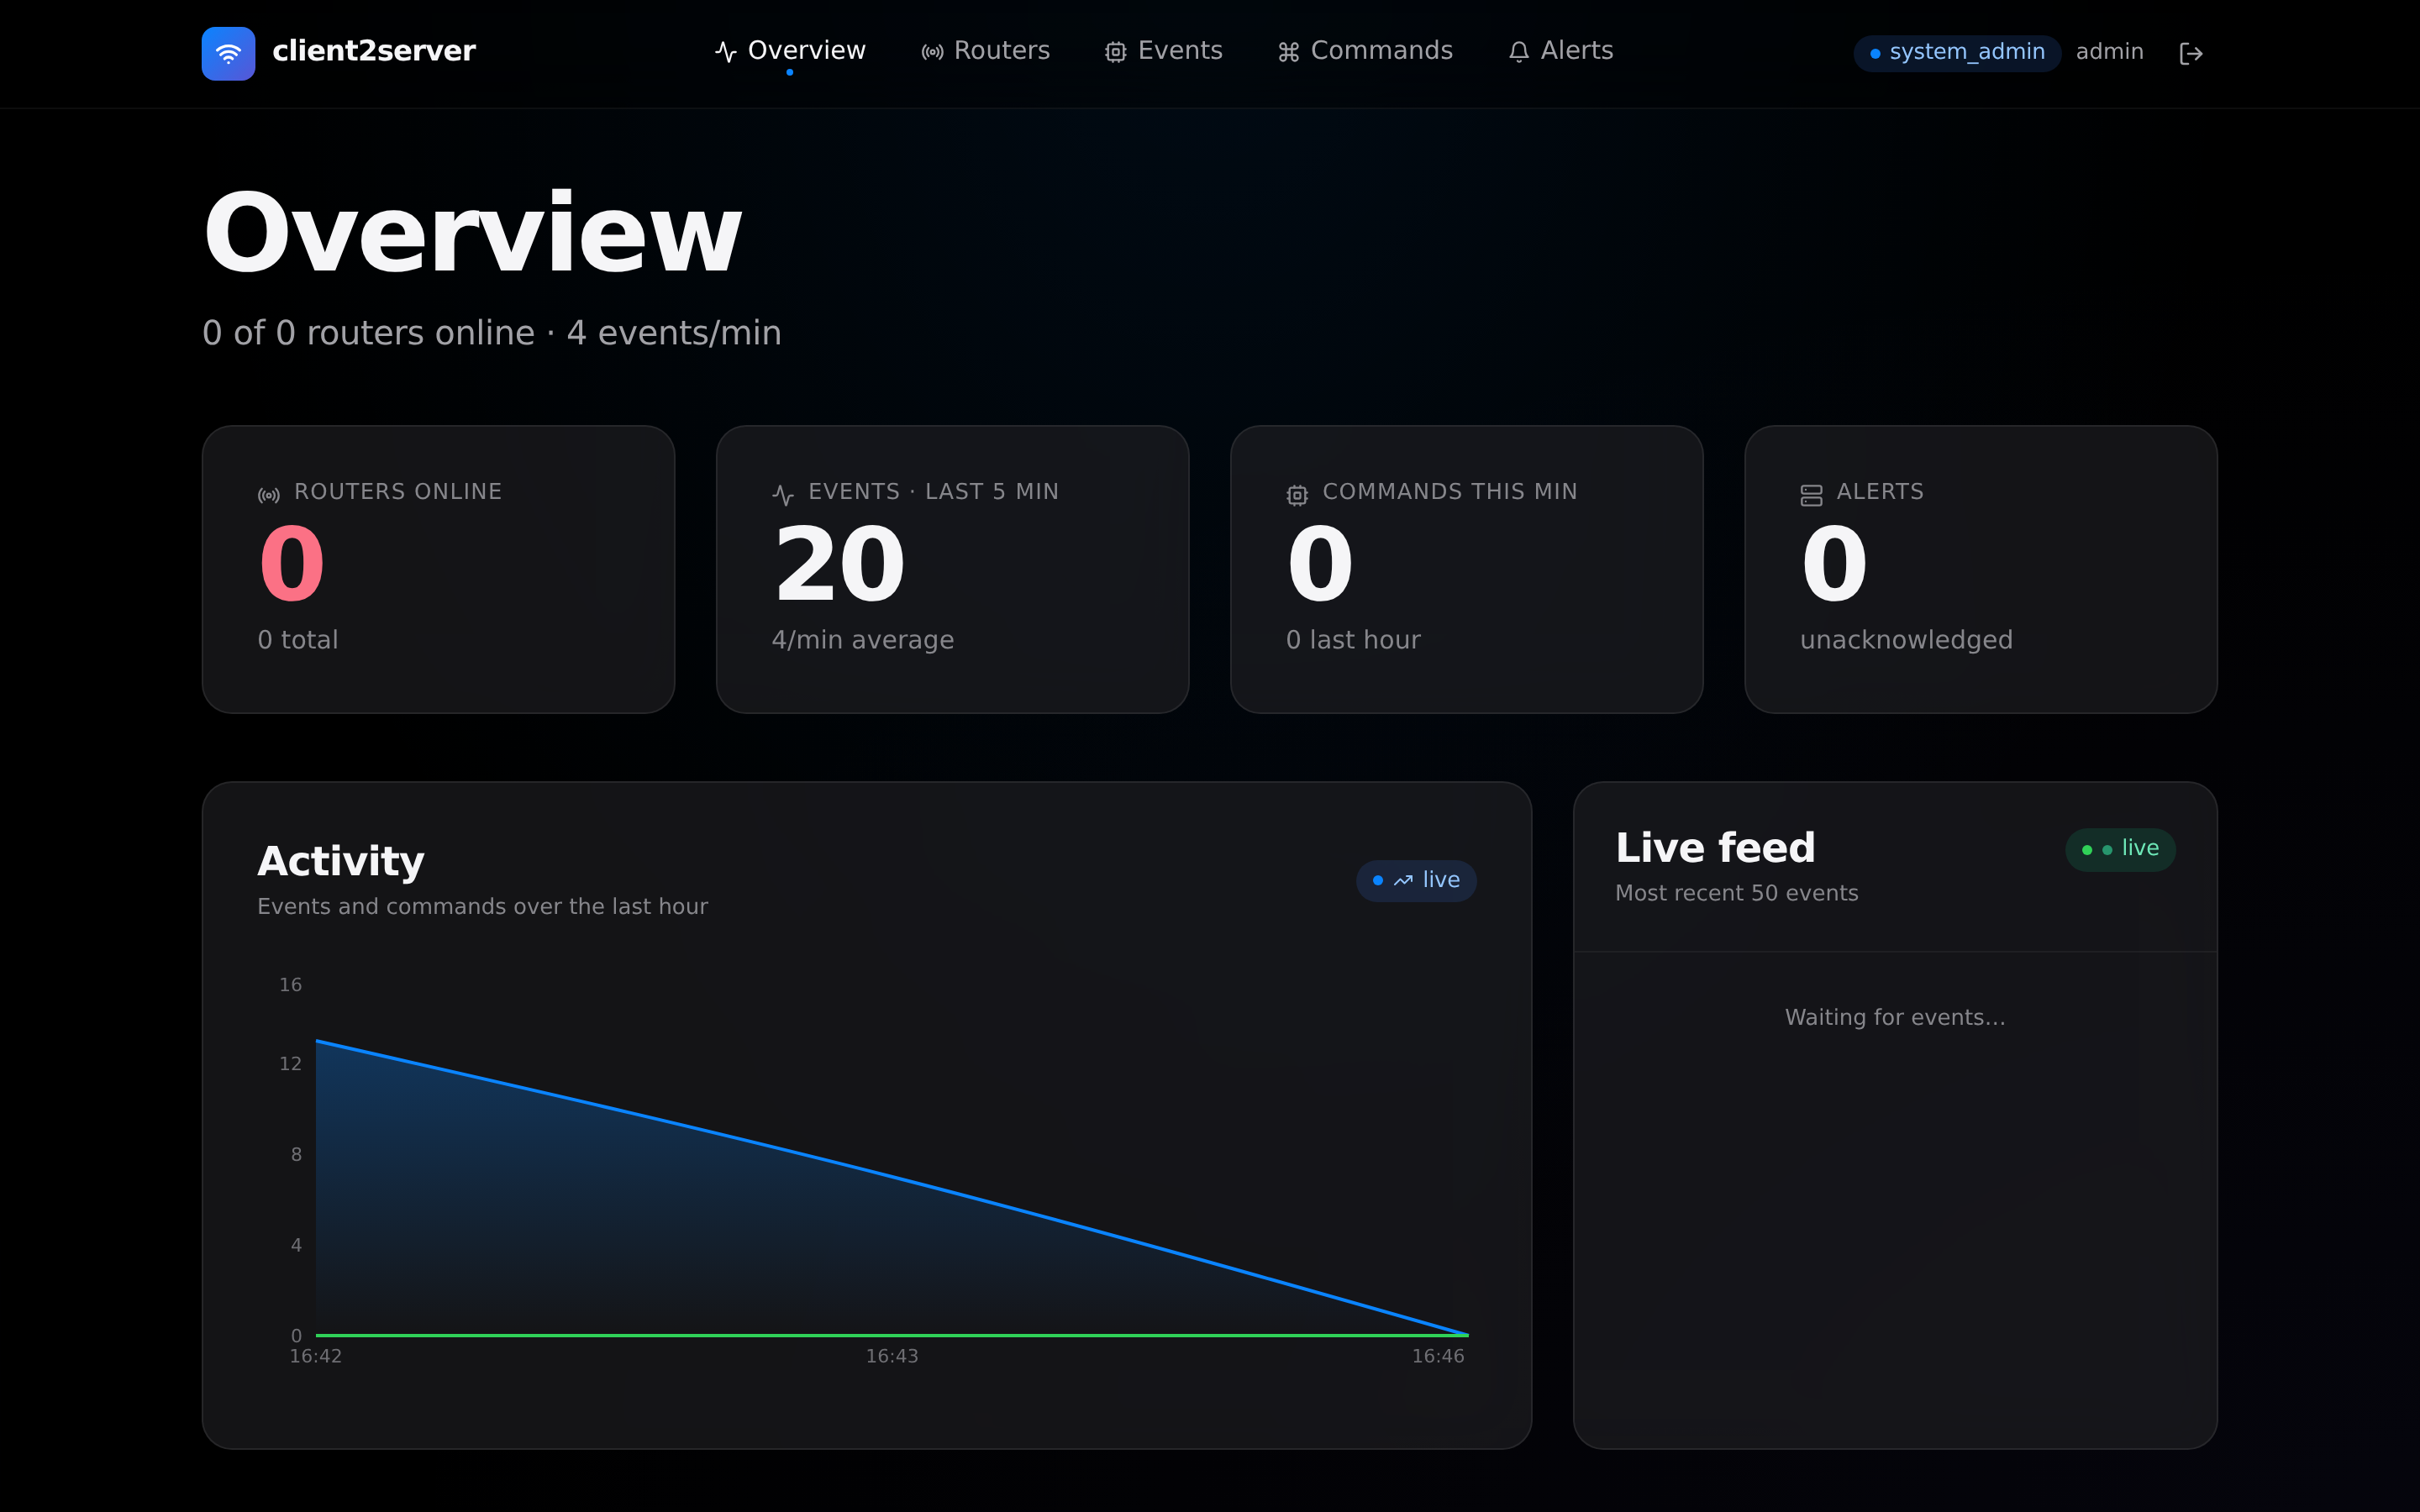Go to the Events tab
Image resolution: width=2420 pixels, height=1512 pixels.
click(x=1164, y=51)
